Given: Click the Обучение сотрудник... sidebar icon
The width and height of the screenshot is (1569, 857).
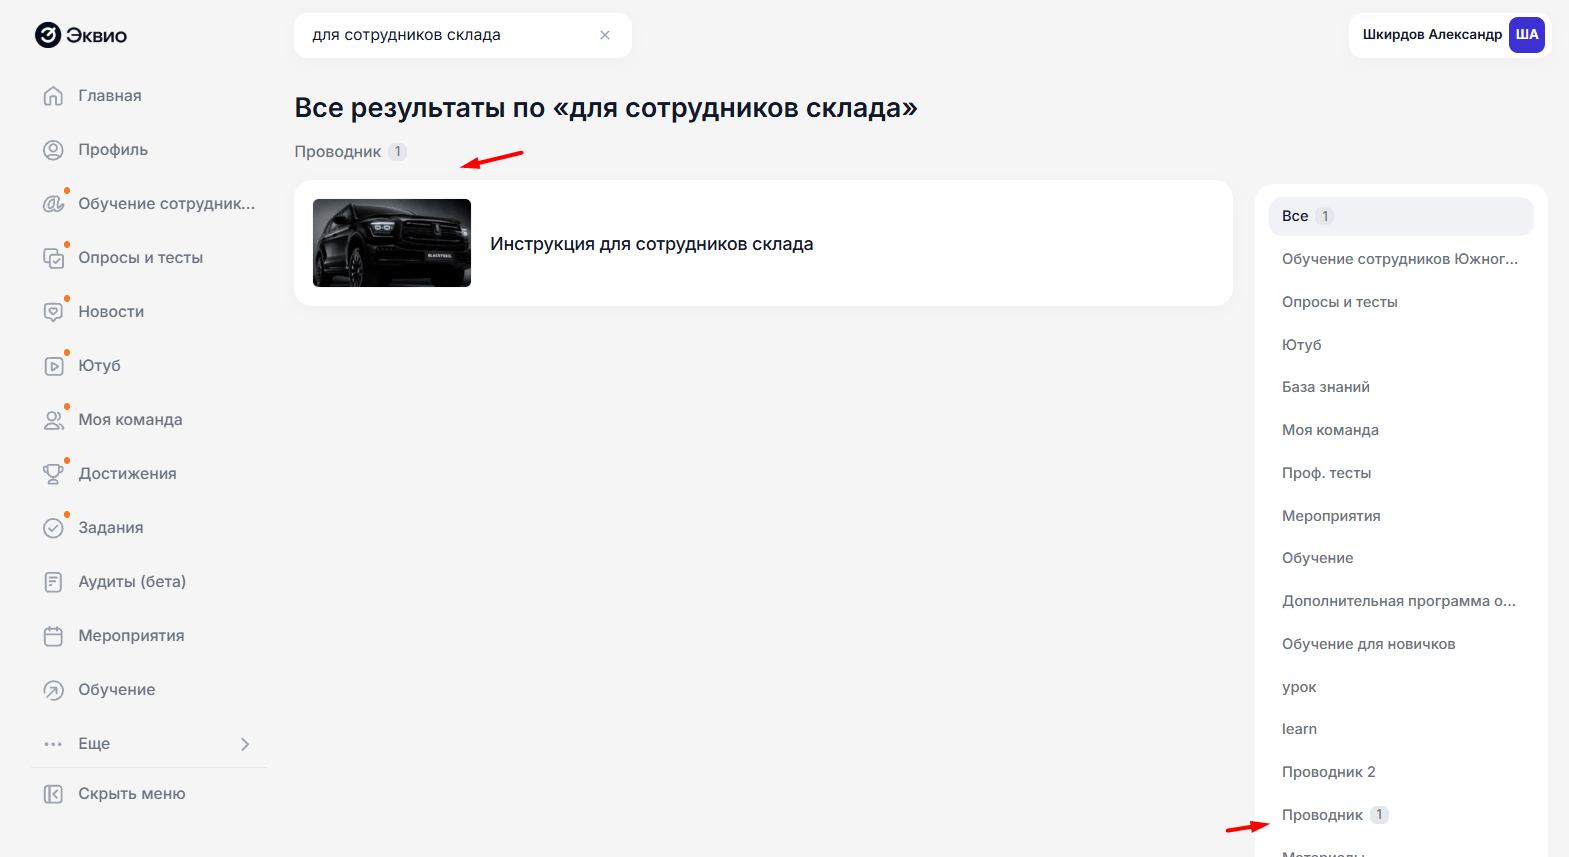Looking at the screenshot, I should [x=53, y=204].
